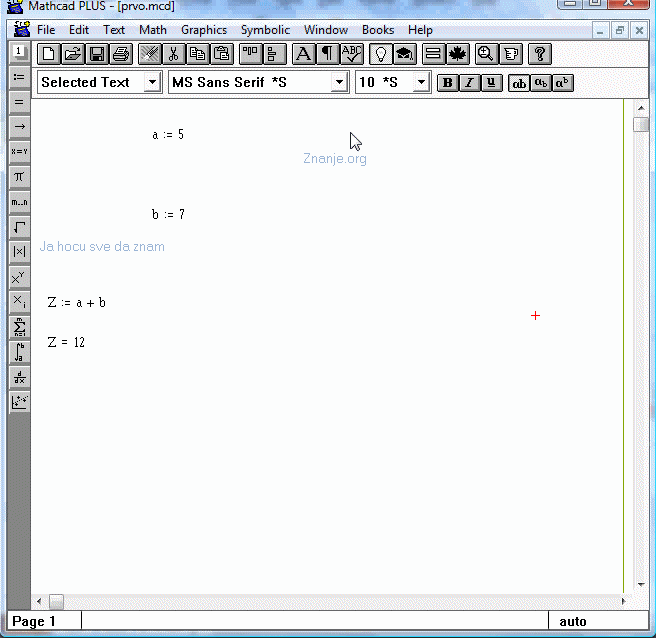This screenshot has width=656, height=638.
Task: Open the X-Y plot graph palette icon
Action: click(x=19, y=402)
